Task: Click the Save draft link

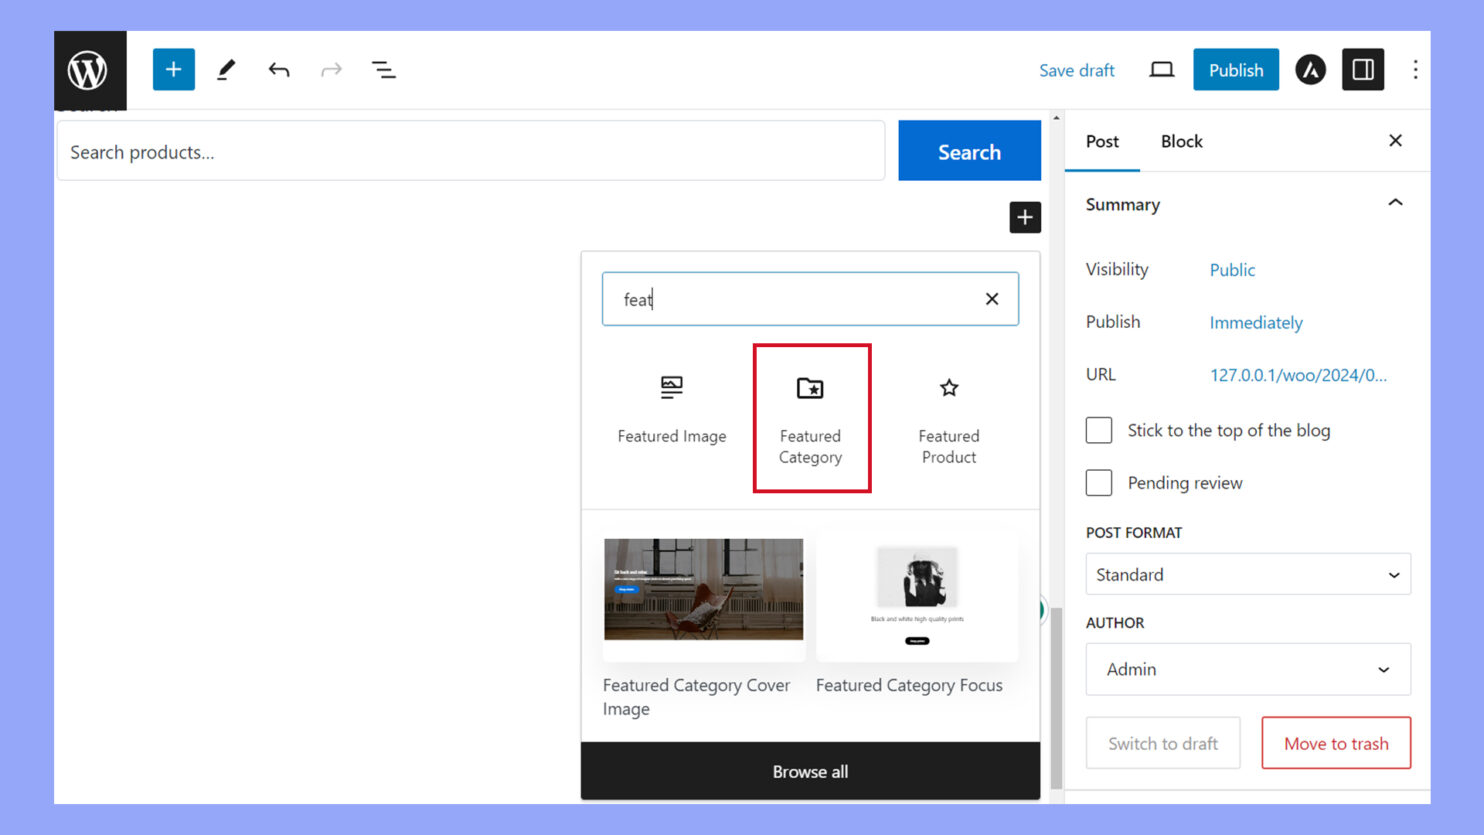Action: (1076, 70)
